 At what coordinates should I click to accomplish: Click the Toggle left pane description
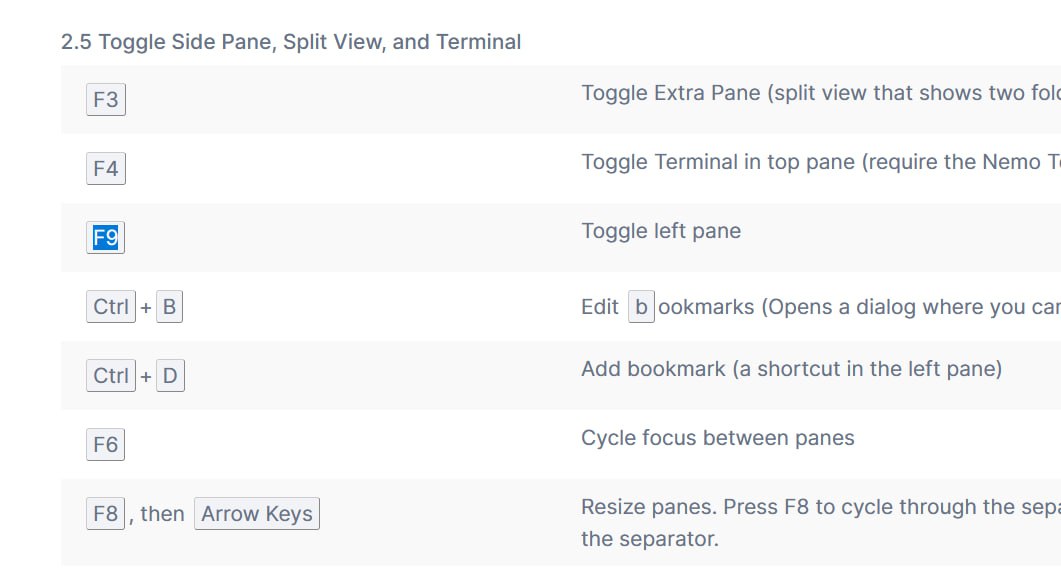pyautogui.click(x=661, y=231)
